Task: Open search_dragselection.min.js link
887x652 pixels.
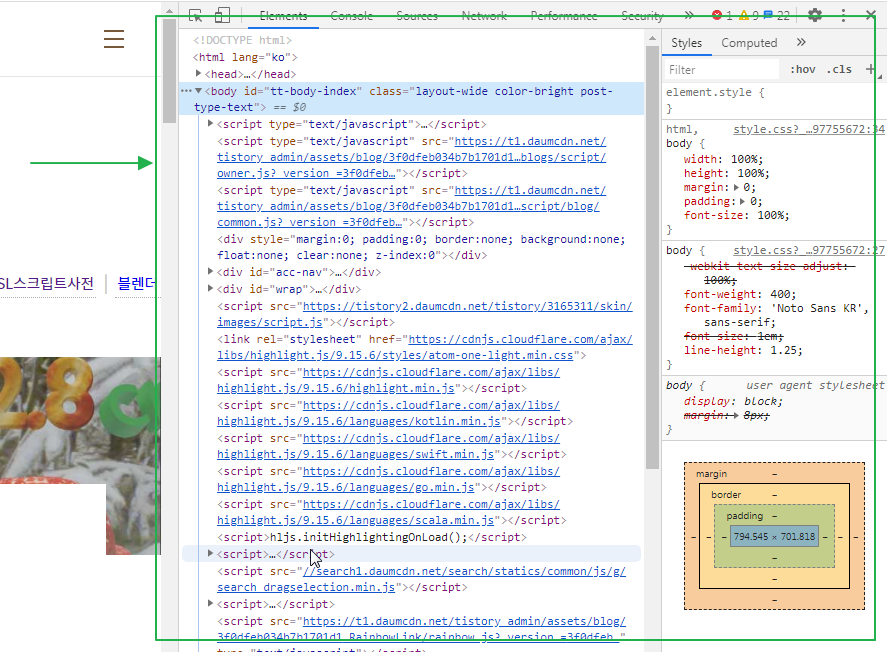Action: [x=421, y=579]
